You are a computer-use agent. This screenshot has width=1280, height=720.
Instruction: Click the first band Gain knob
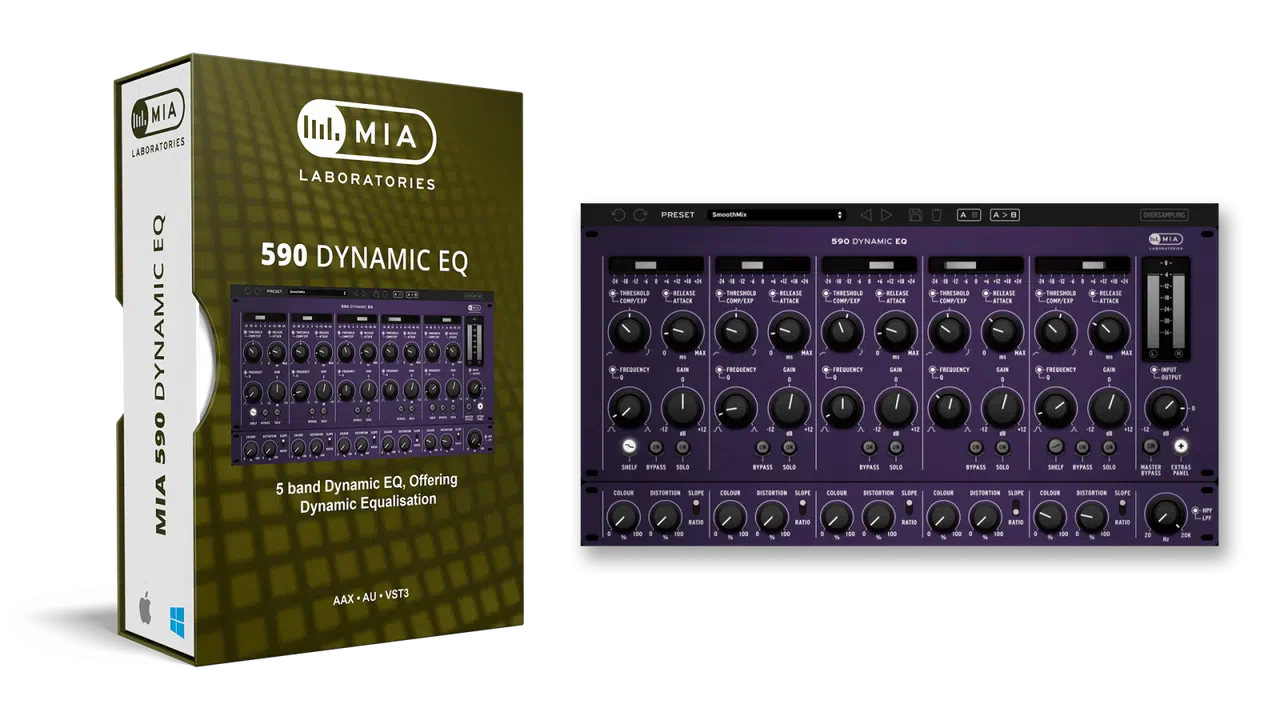coord(682,406)
